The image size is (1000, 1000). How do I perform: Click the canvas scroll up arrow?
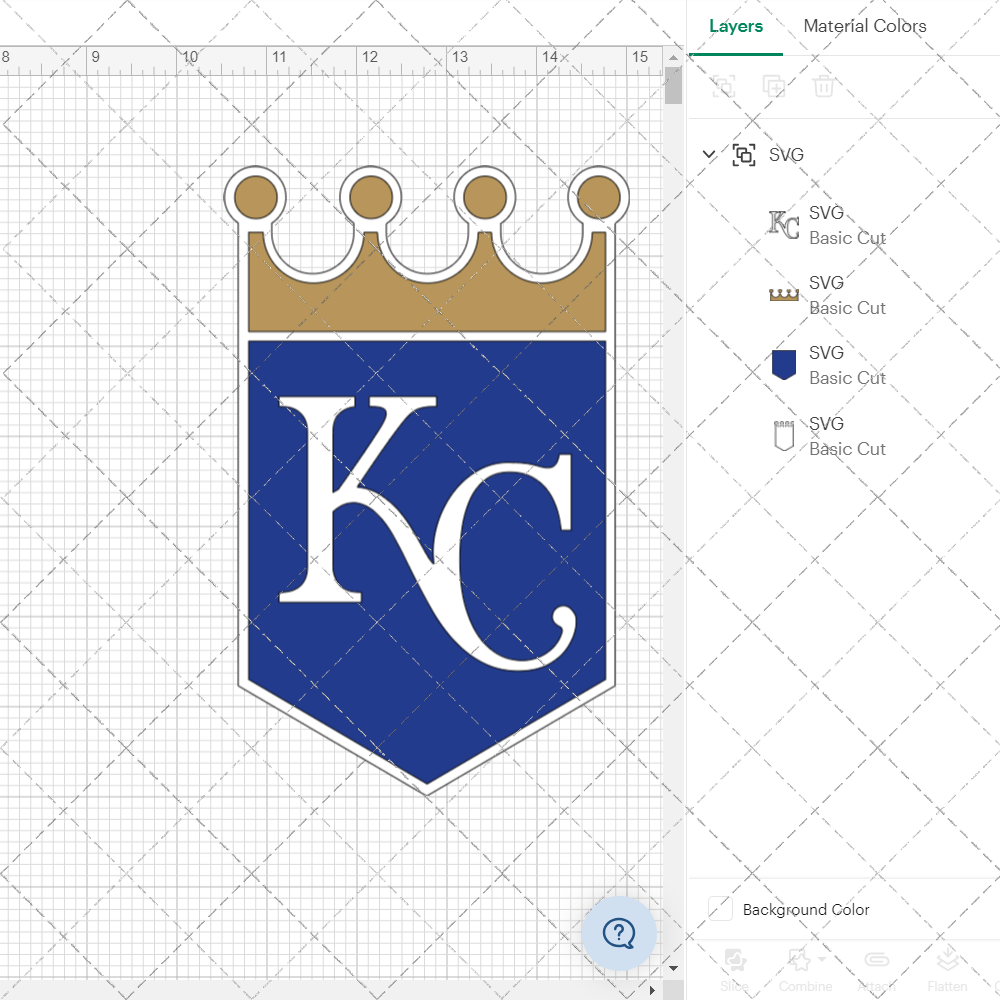[673, 57]
